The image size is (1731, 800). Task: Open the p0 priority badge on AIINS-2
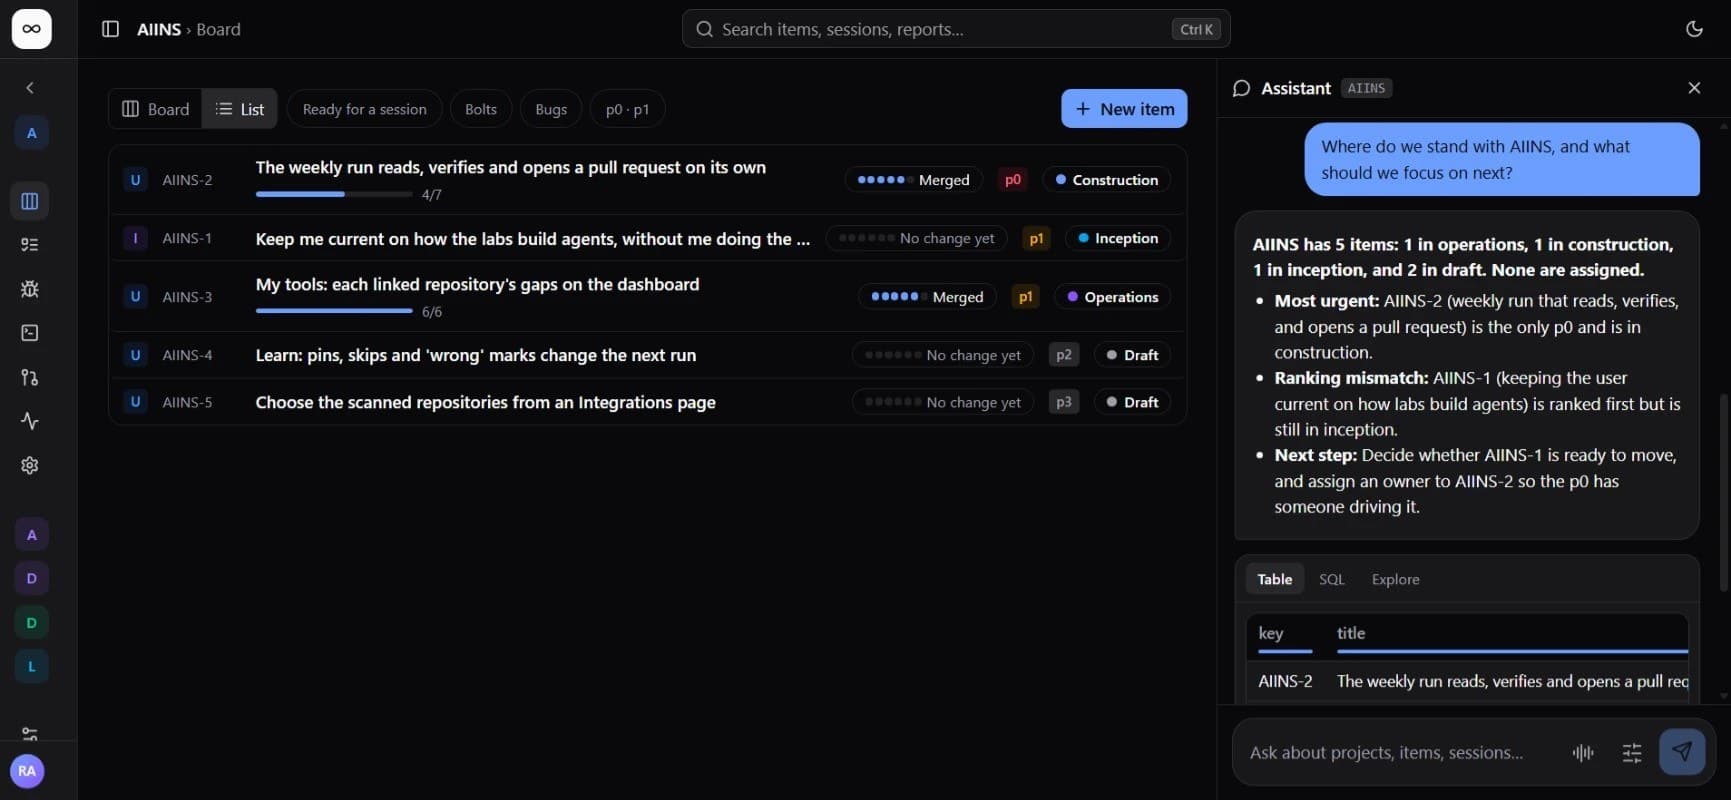click(1013, 180)
